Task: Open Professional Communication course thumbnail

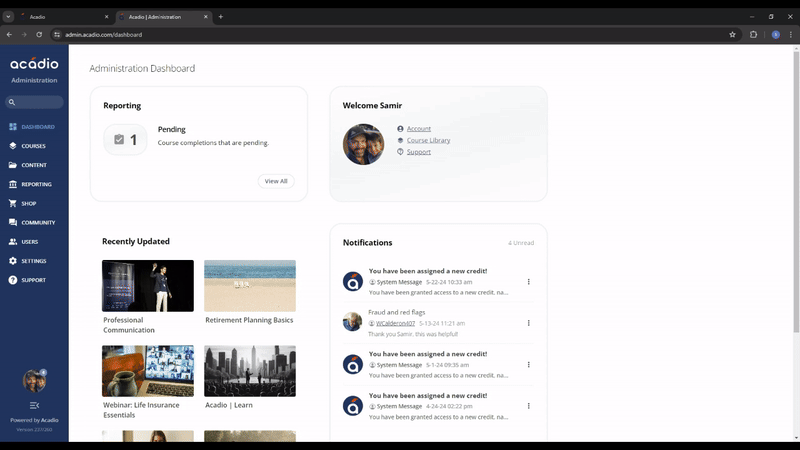Action: click(148, 286)
